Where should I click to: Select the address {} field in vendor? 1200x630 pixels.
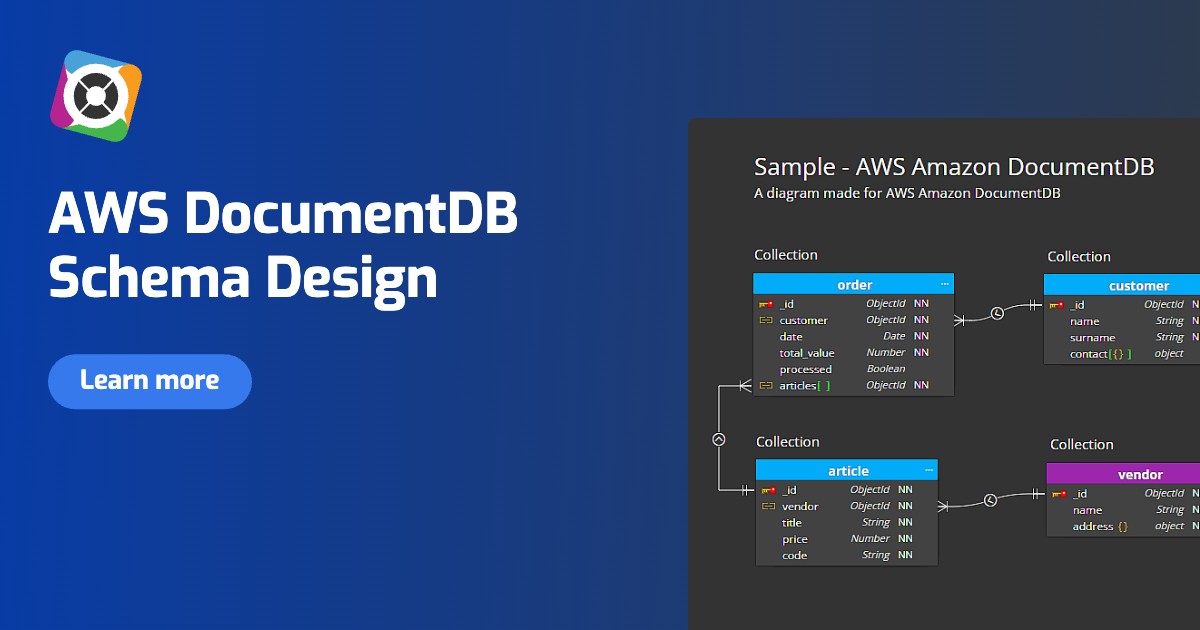[x=1100, y=526]
